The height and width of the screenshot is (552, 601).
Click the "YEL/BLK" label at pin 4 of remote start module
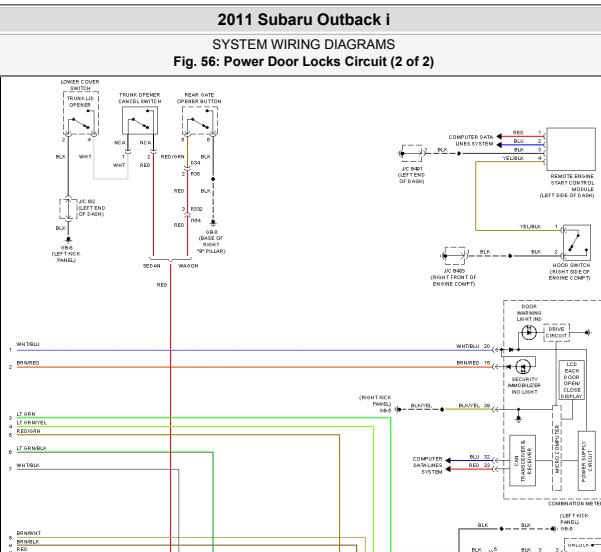513,158
